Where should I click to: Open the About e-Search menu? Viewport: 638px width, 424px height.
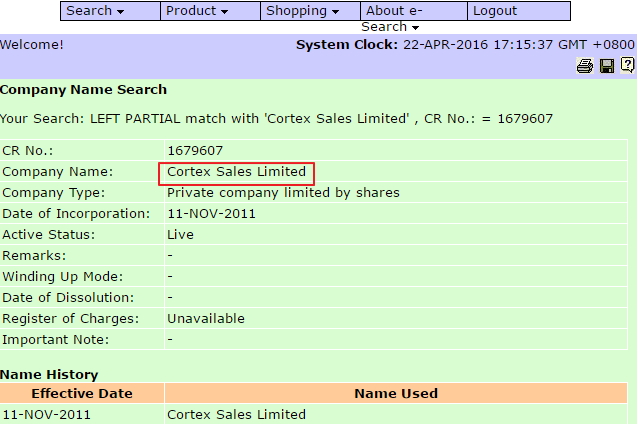[414, 11]
